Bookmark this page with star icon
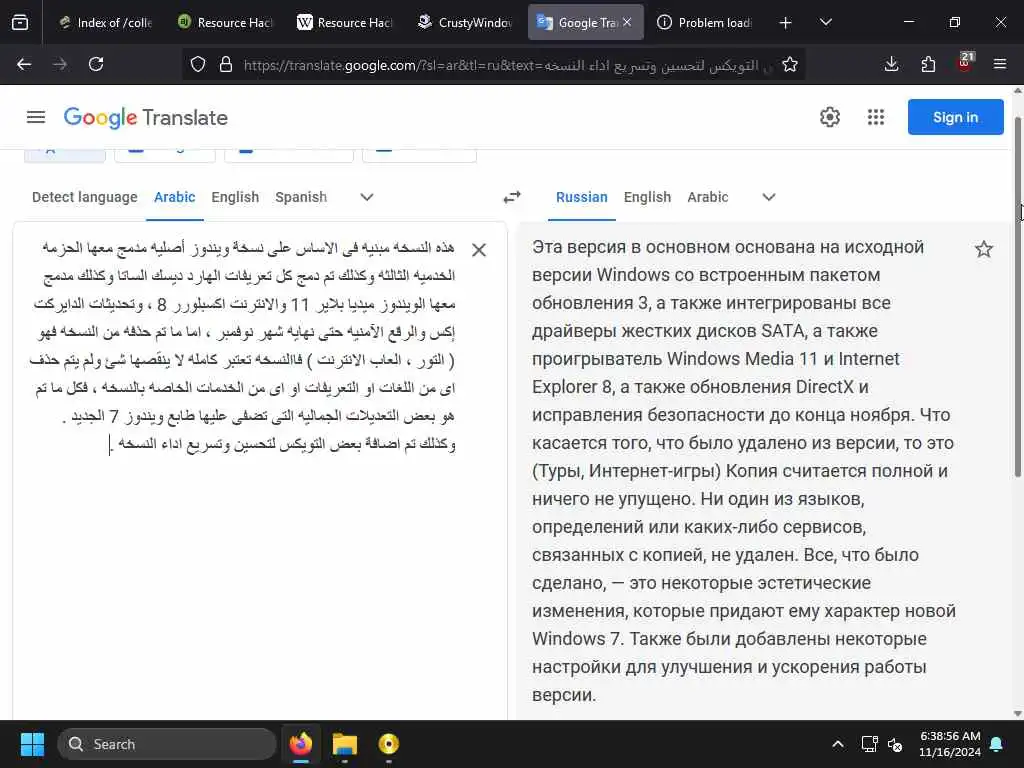This screenshot has height=768, width=1024. point(790,64)
